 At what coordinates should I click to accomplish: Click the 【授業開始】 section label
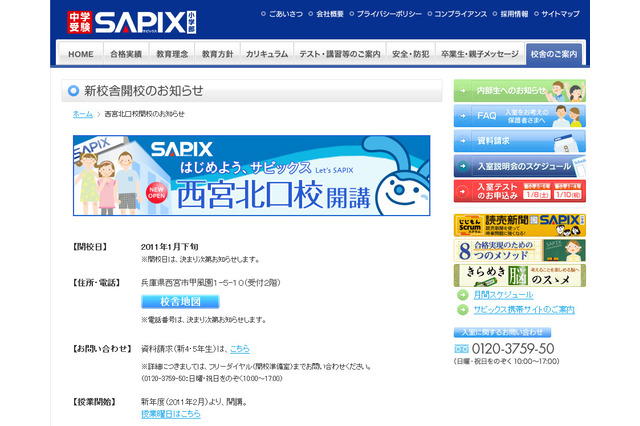[x=94, y=402]
